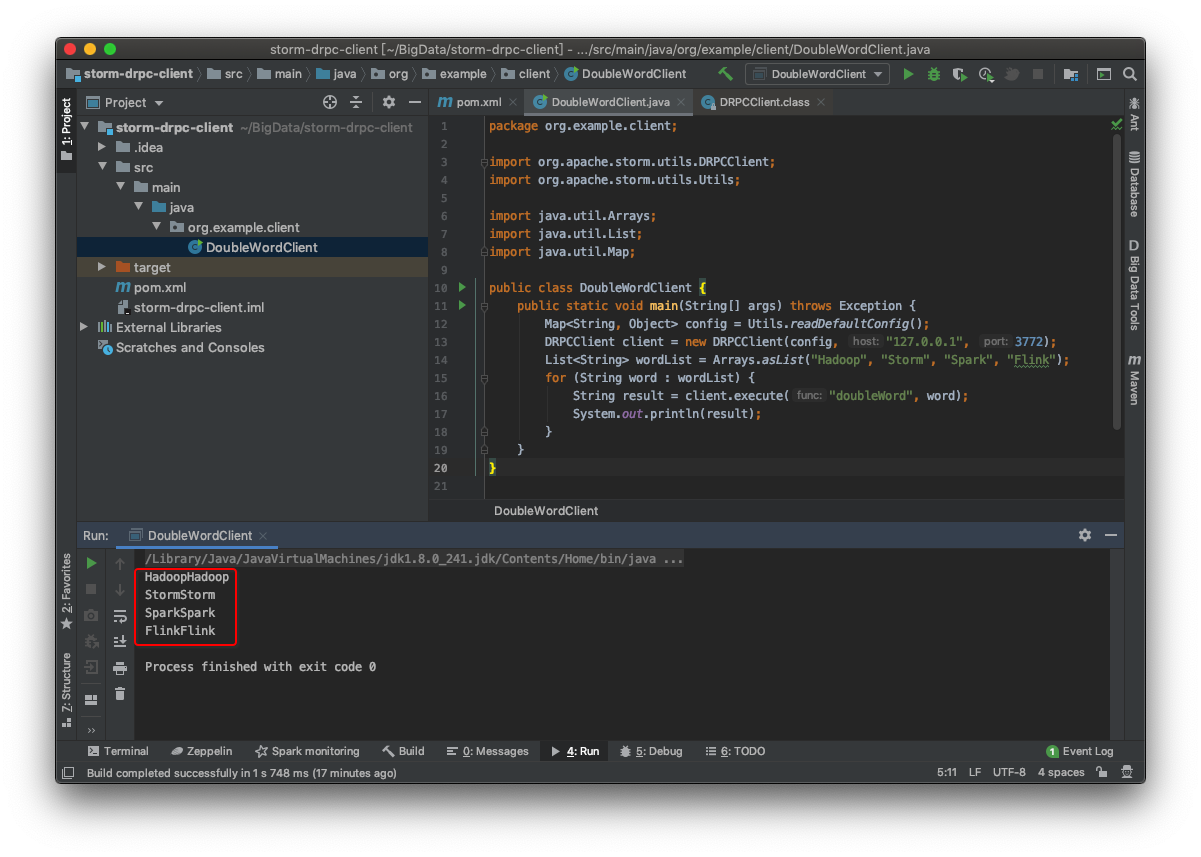Collapse the storm-drpc-client root node
This screenshot has height=857, width=1201.
click(84, 127)
